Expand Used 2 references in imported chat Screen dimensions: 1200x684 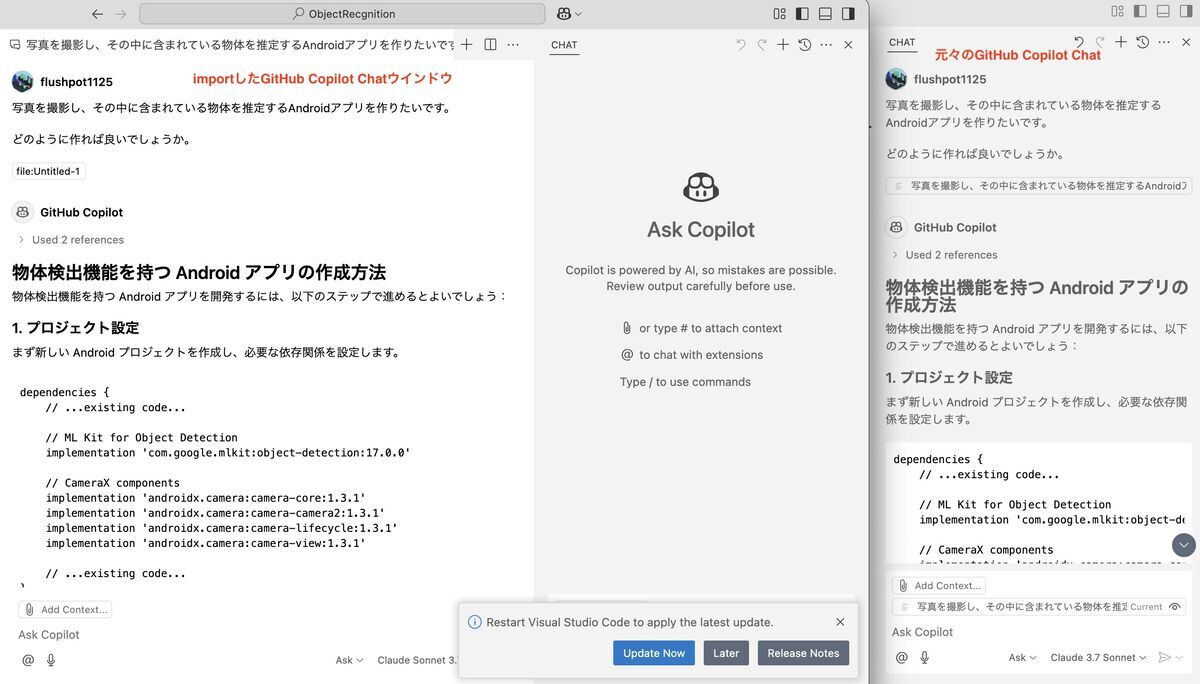tap(71, 240)
